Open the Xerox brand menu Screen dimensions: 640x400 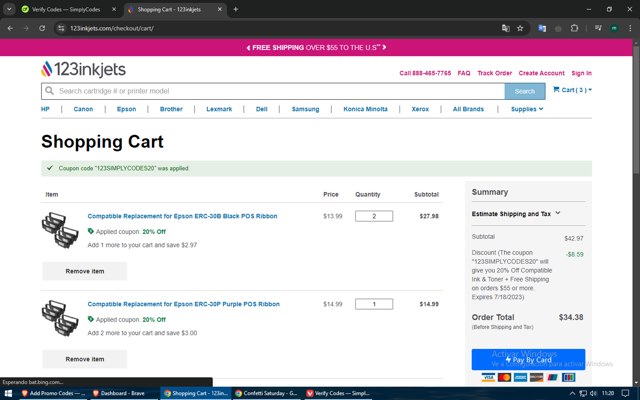pos(420,109)
